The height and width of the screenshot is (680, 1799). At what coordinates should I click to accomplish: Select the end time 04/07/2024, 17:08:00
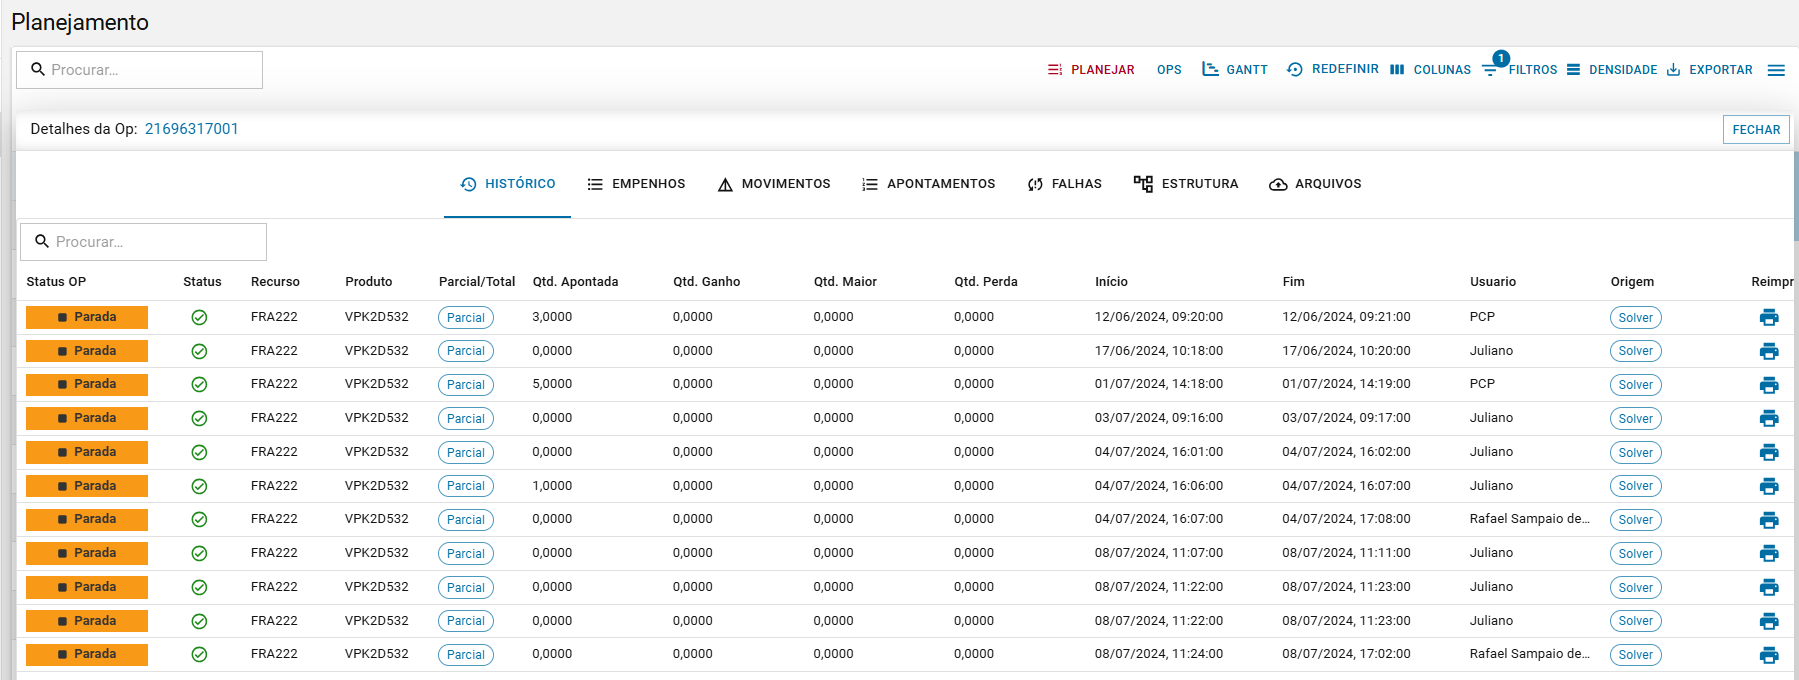point(1346,519)
